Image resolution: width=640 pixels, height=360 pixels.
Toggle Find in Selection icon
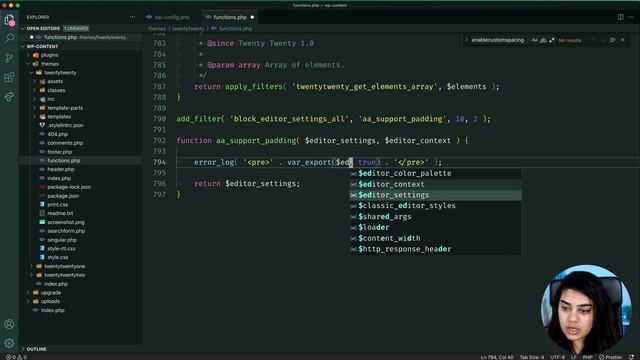[x=612, y=40]
